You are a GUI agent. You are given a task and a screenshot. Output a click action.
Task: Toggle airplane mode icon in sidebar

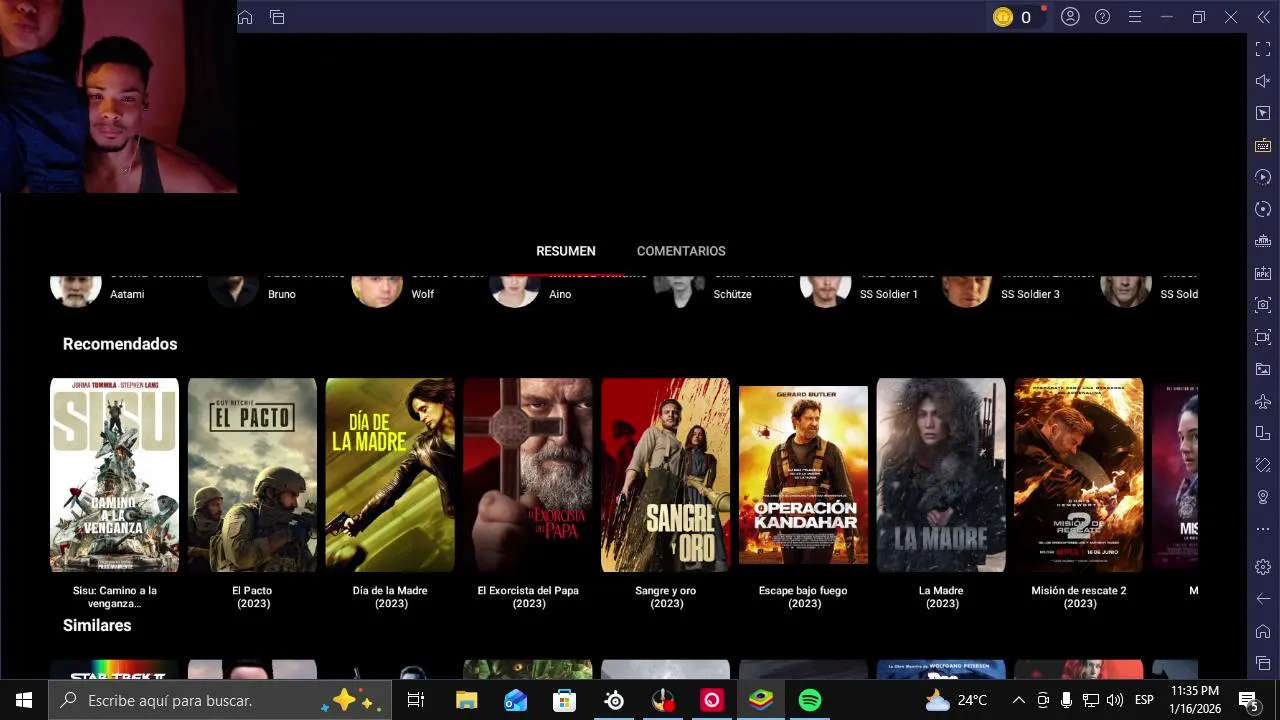click(x=1263, y=401)
